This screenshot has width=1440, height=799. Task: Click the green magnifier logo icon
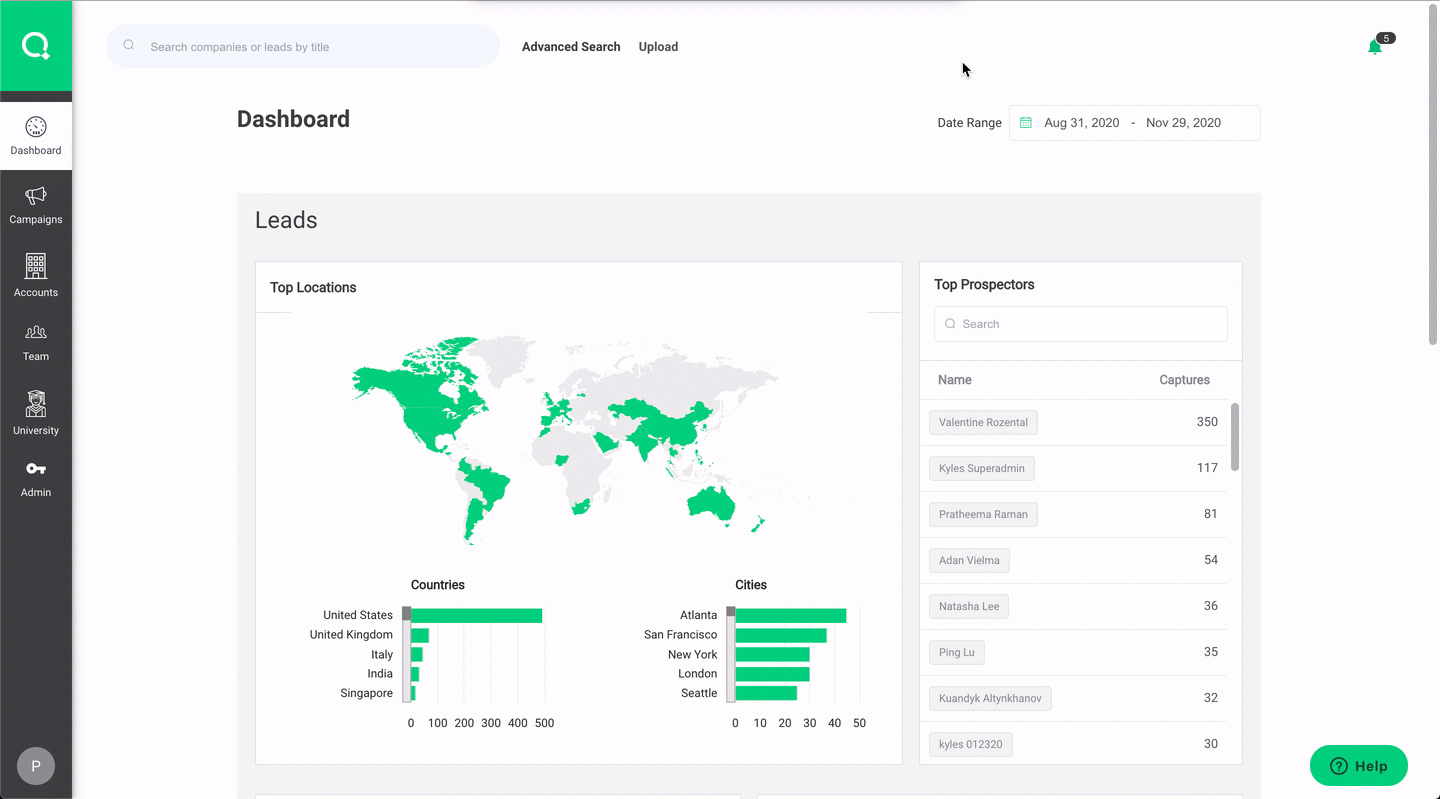36,46
